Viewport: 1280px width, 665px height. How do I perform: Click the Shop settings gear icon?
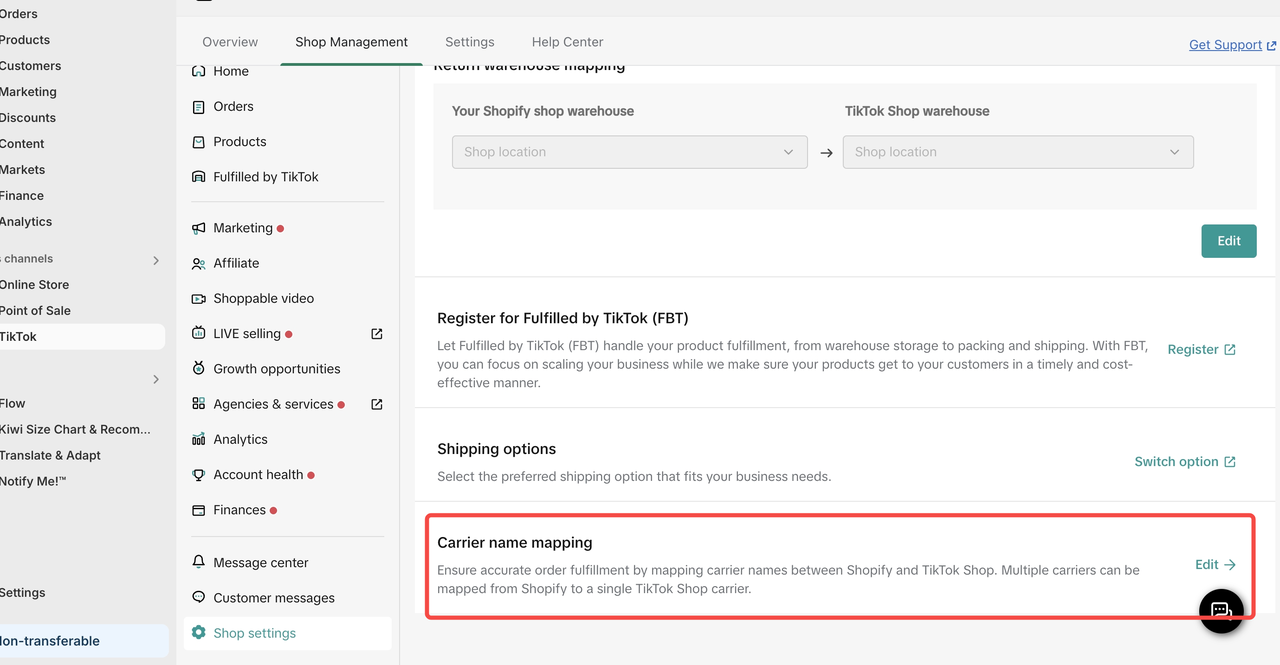tap(198, 633)
